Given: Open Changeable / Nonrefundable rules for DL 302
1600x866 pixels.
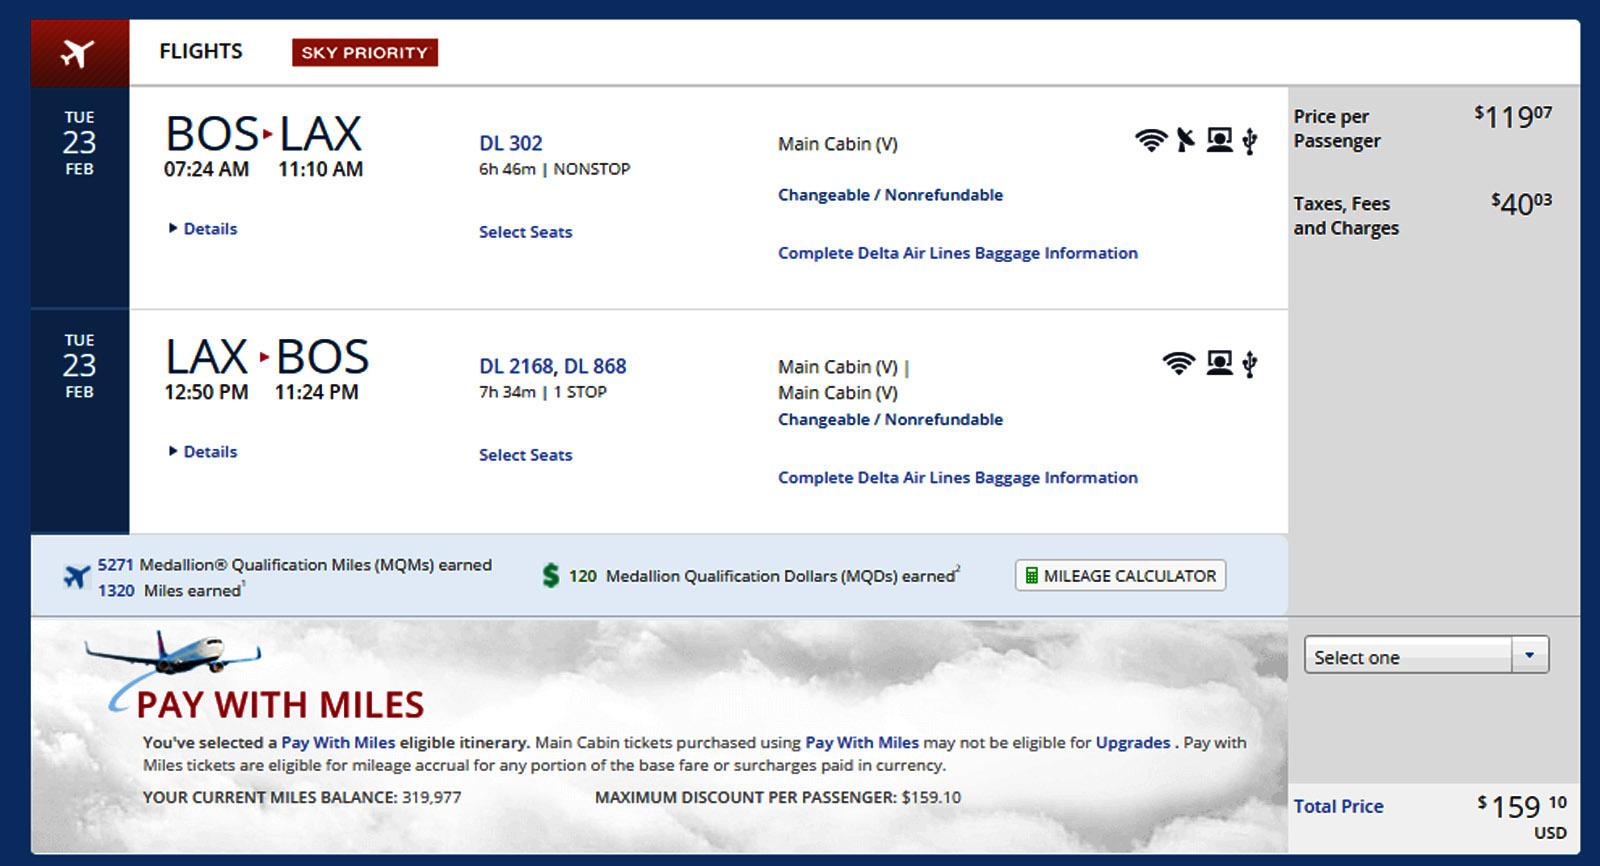Looking at the screenshot, I should (x=890, y=195).
